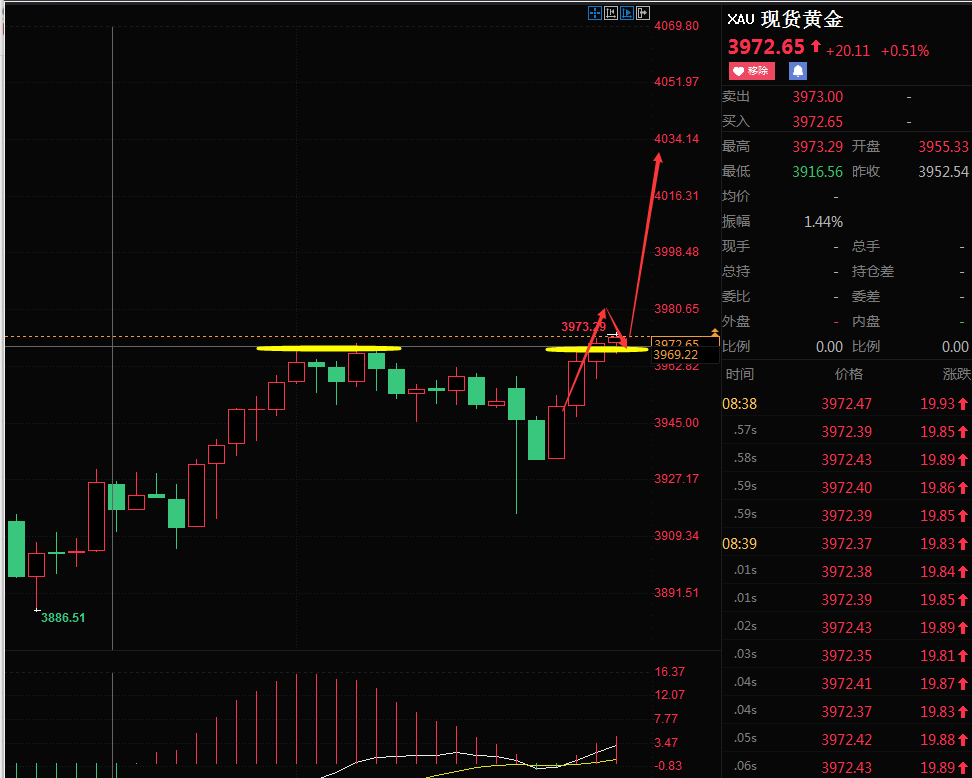
Task: Click the 昨收 value 3952.54
Action: click(x=943, y=172)
